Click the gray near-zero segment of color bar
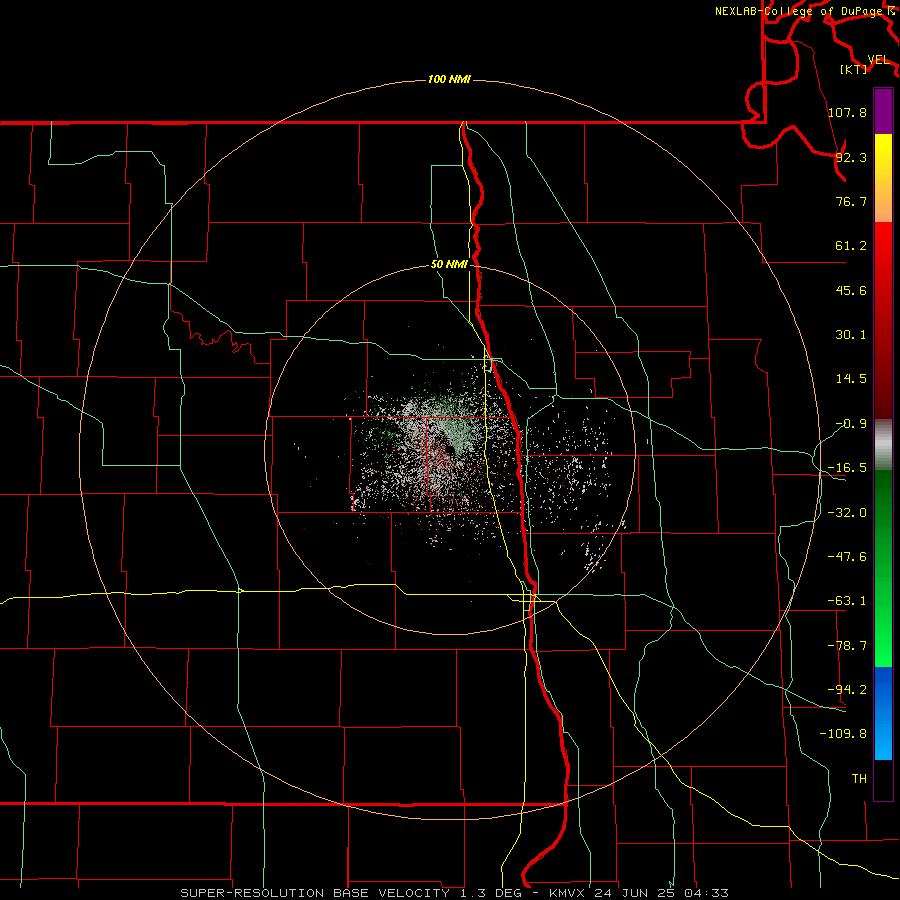The height and width of the screenshot is (900, 900). 883,445
